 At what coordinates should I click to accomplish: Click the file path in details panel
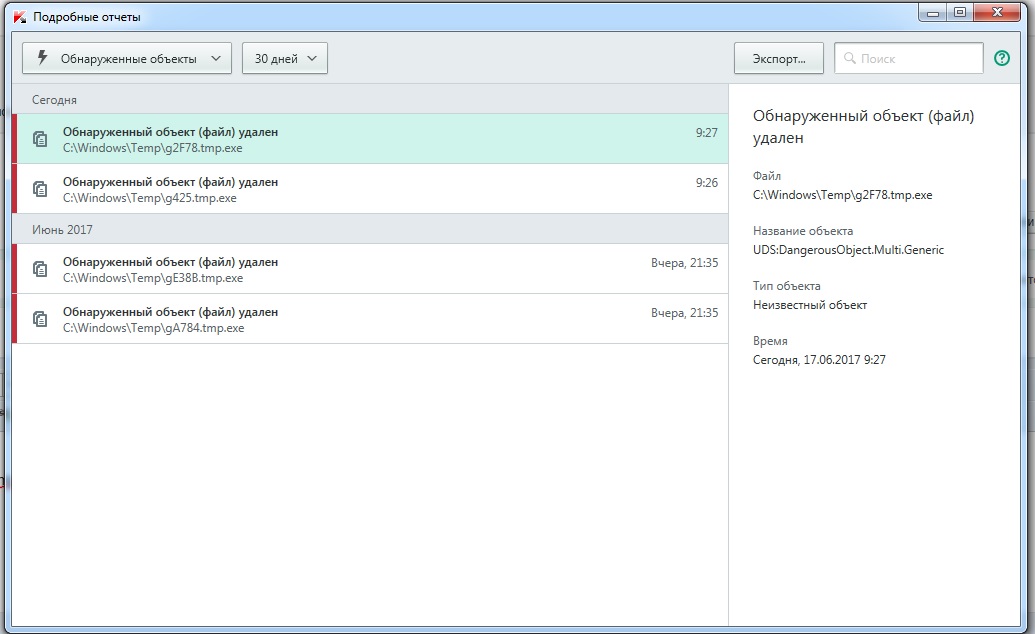(842, 195)
